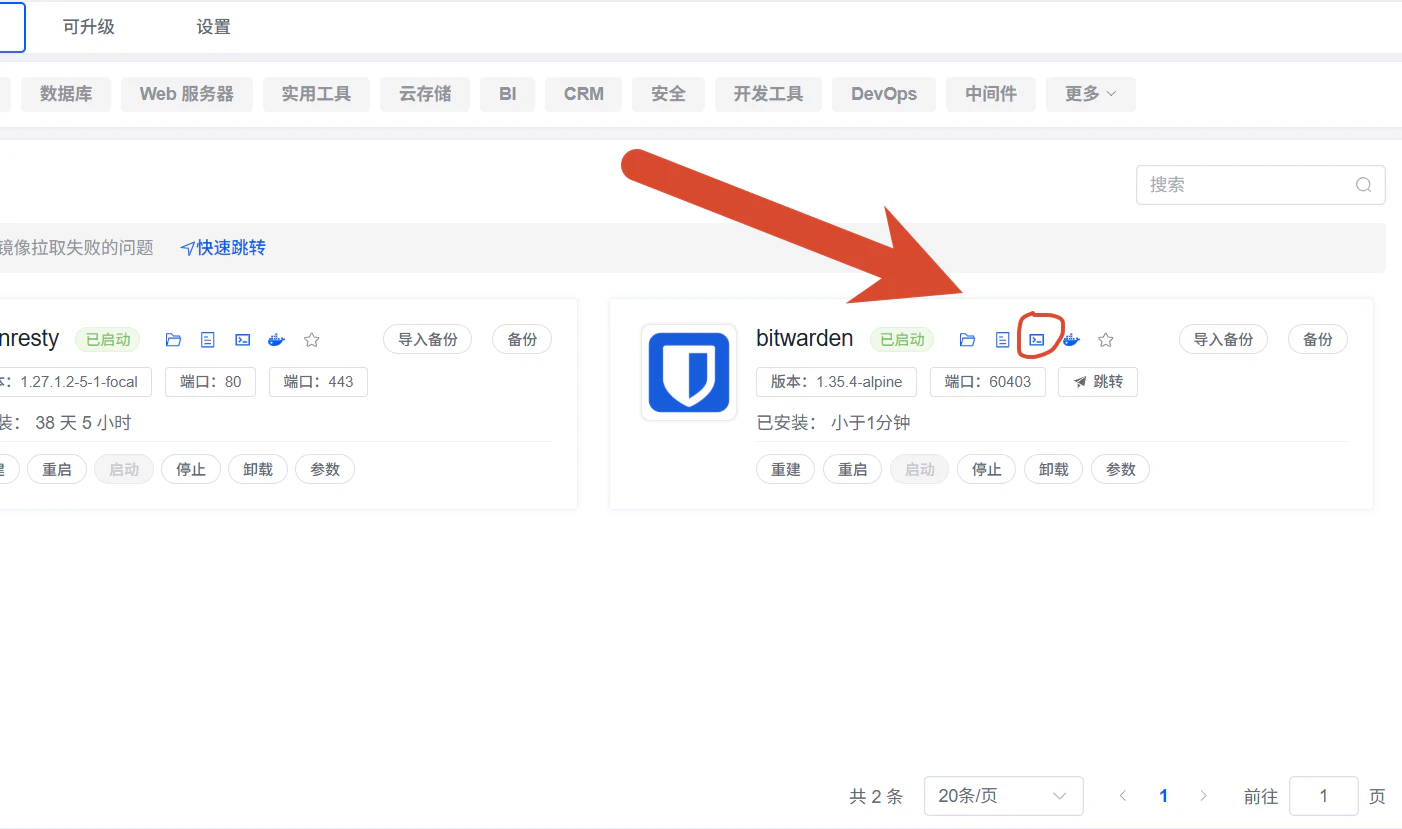Open the 20条/页 page size dropdown
Image resolution: width=1402 pixels, height=829 pixels.
click(1003, 796)
